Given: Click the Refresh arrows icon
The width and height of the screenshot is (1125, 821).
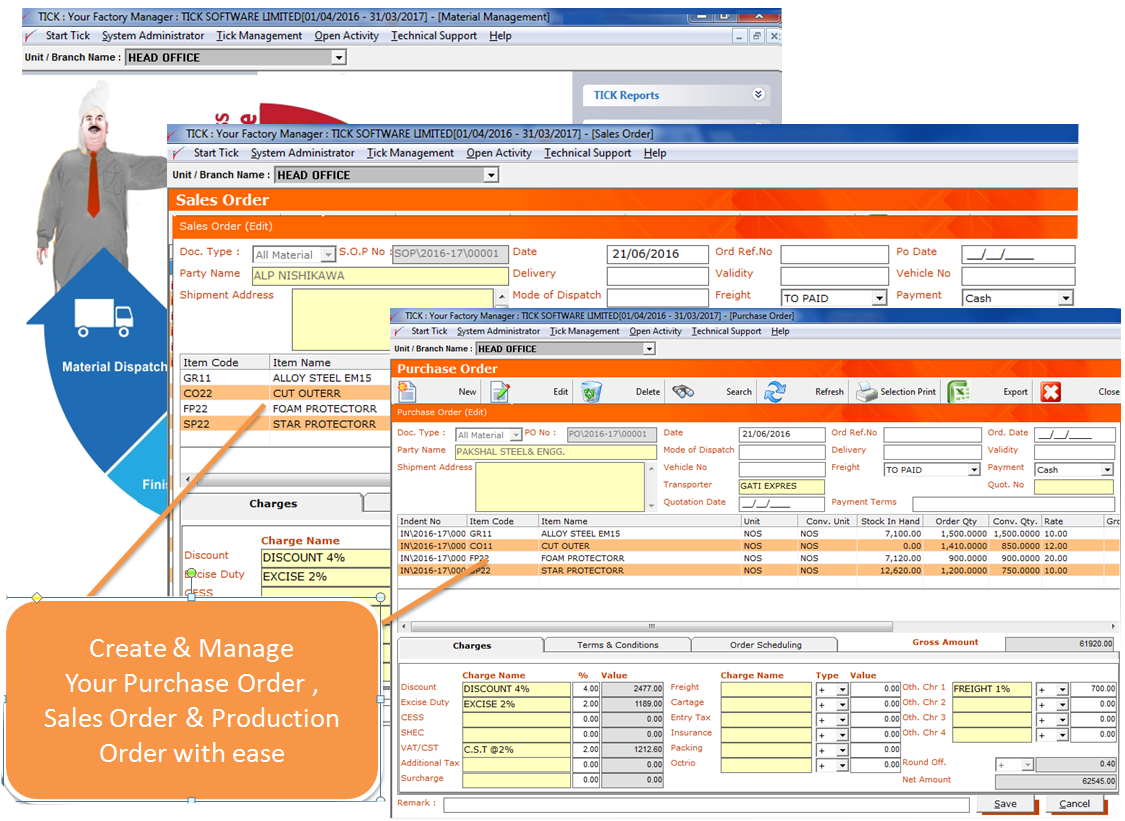Looking at the screenshot, I should pos(775,392).
